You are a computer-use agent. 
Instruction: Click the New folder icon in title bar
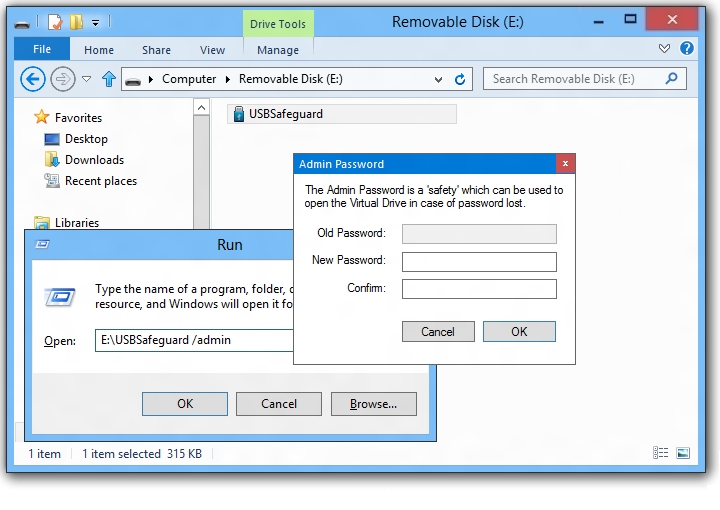click(76, 22)
